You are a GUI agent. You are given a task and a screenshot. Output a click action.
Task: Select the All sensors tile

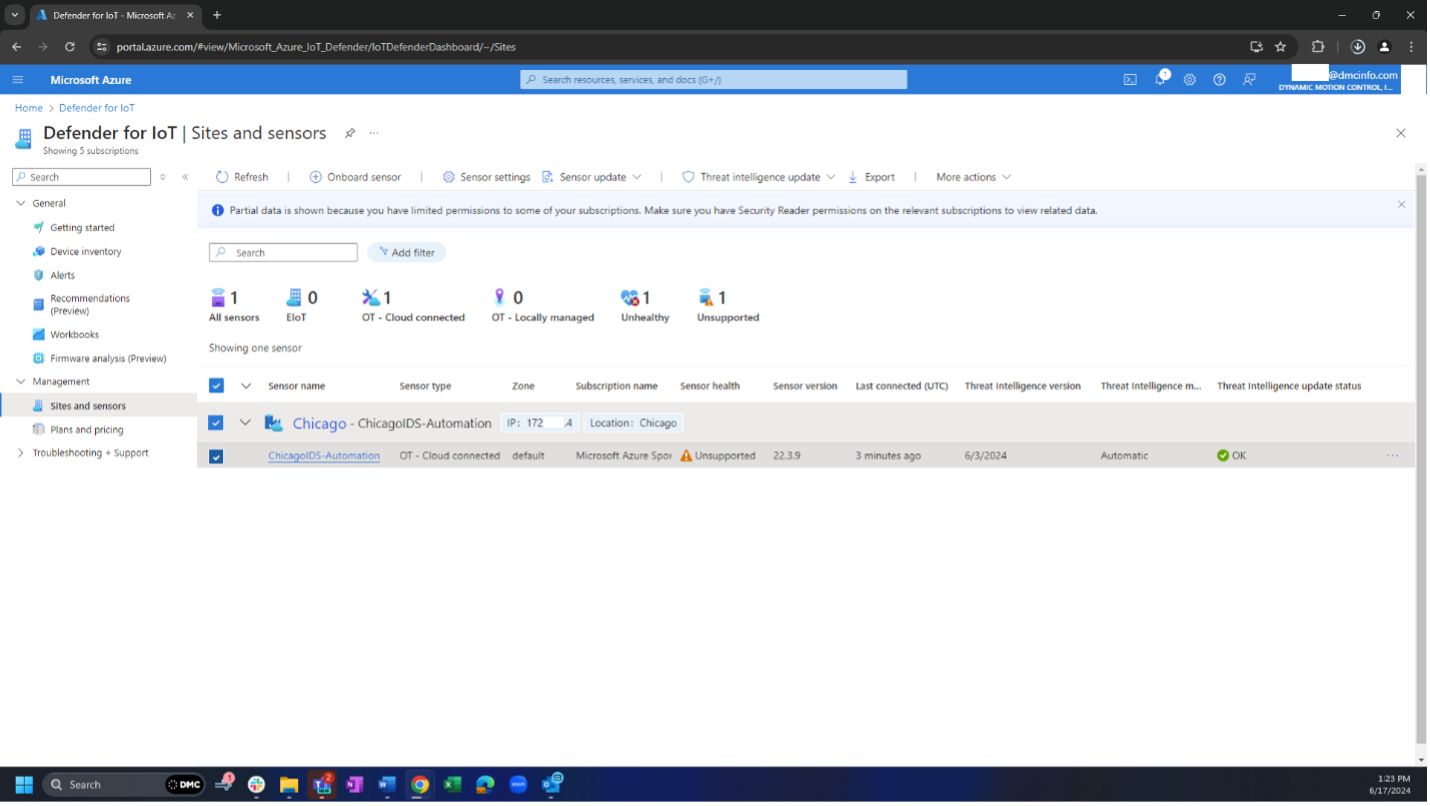pyautogui.click(x=234, y=306)
